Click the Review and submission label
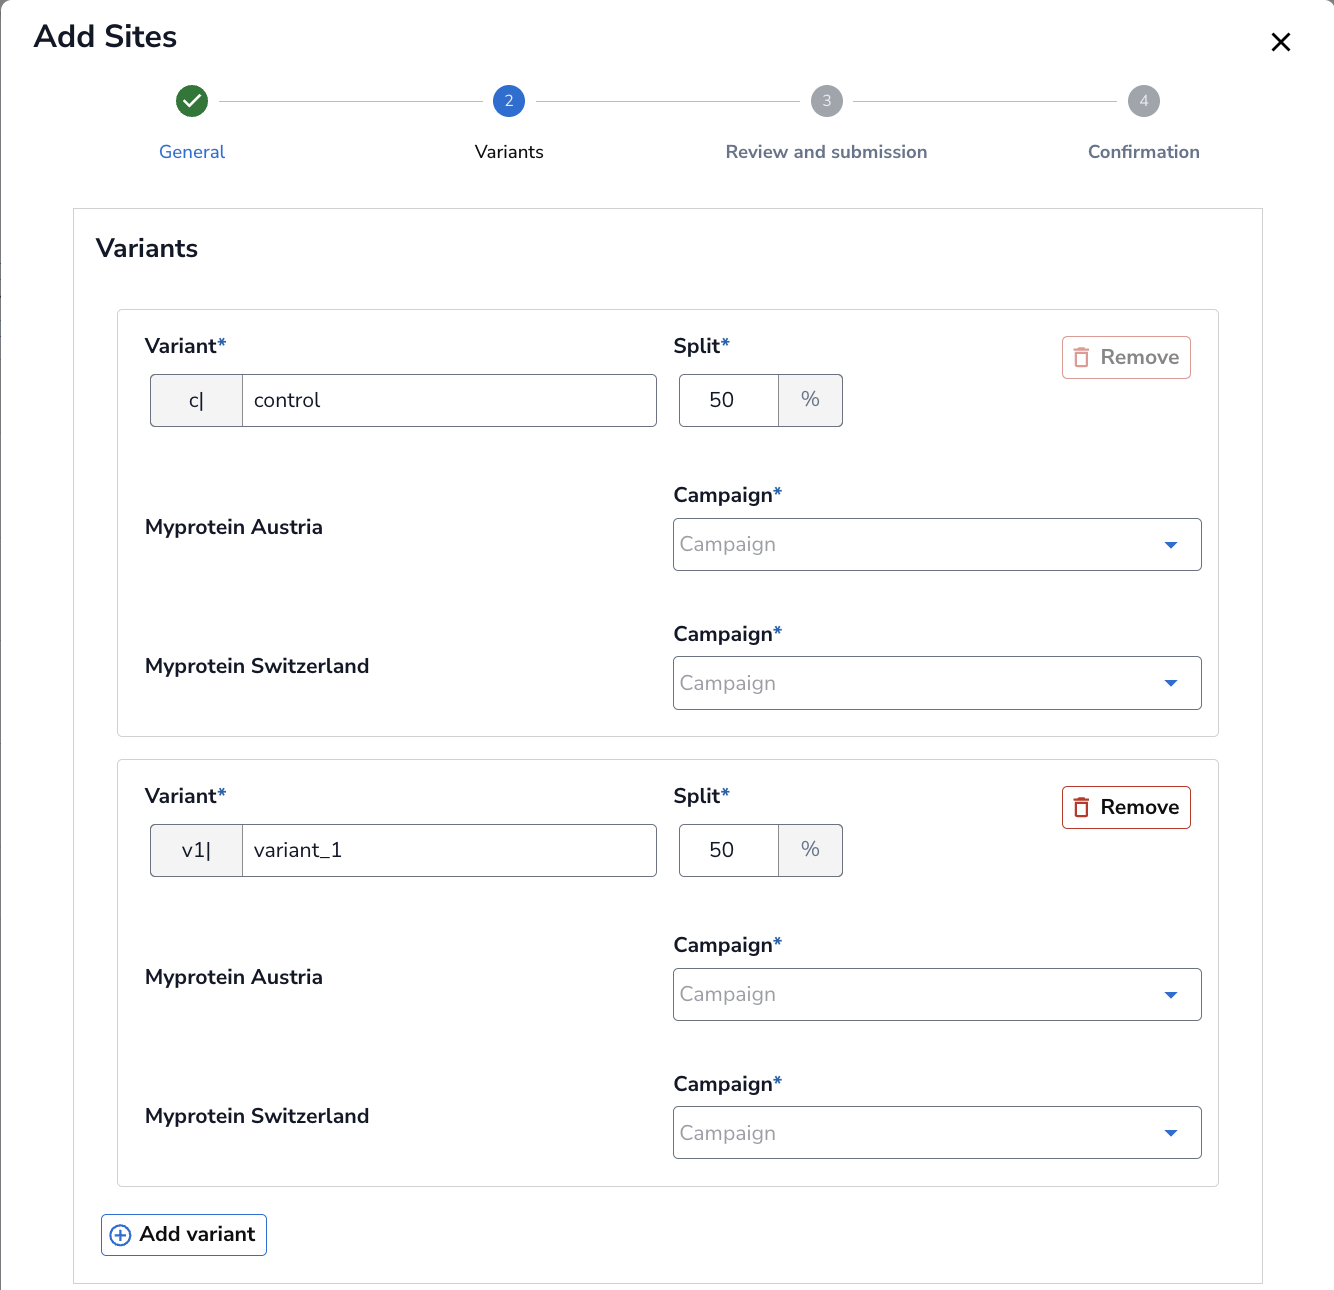Image resolution: width=1334 pixels, height=1290 pixels. click(x=826, y=152)
